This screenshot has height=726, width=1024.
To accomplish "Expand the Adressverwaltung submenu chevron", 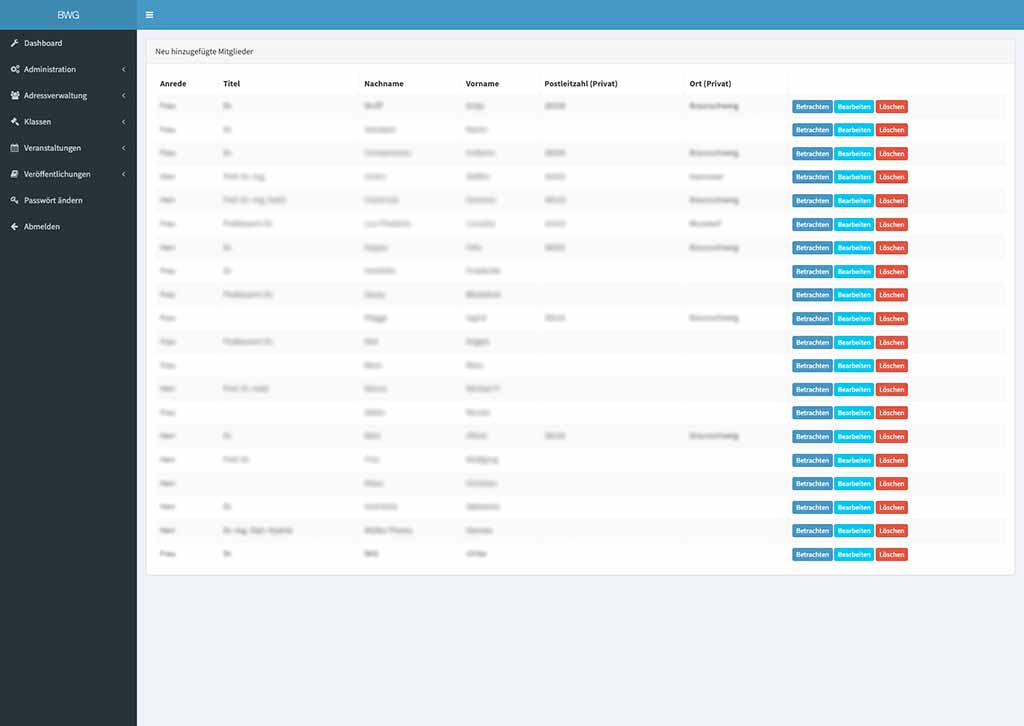I will [123, 96].
